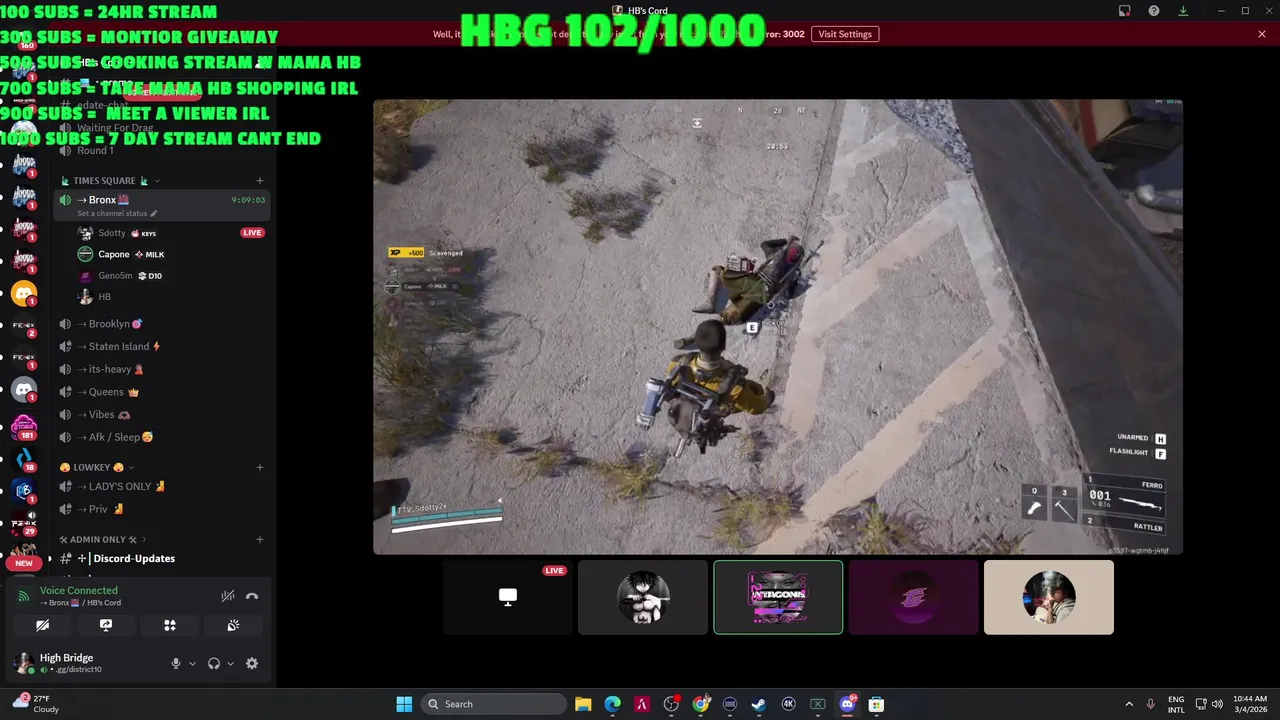
Task: Join the Vibes voice channel
Action: click(x=160, y=414)
